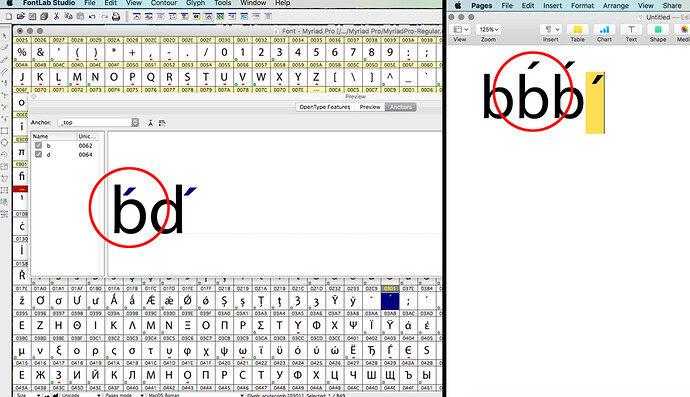Open the Format menu in Pages
This screenshot has height=397, width=690.
point(582,6)
